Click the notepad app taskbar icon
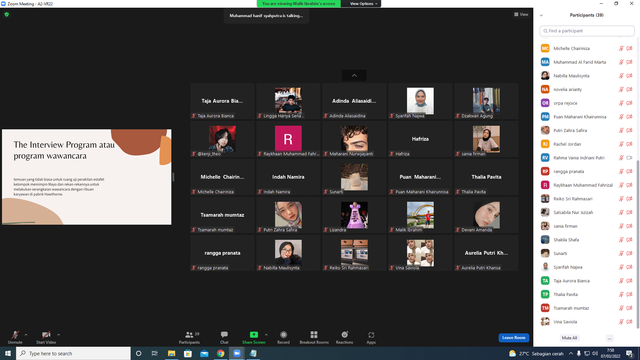 pos(253,353)
